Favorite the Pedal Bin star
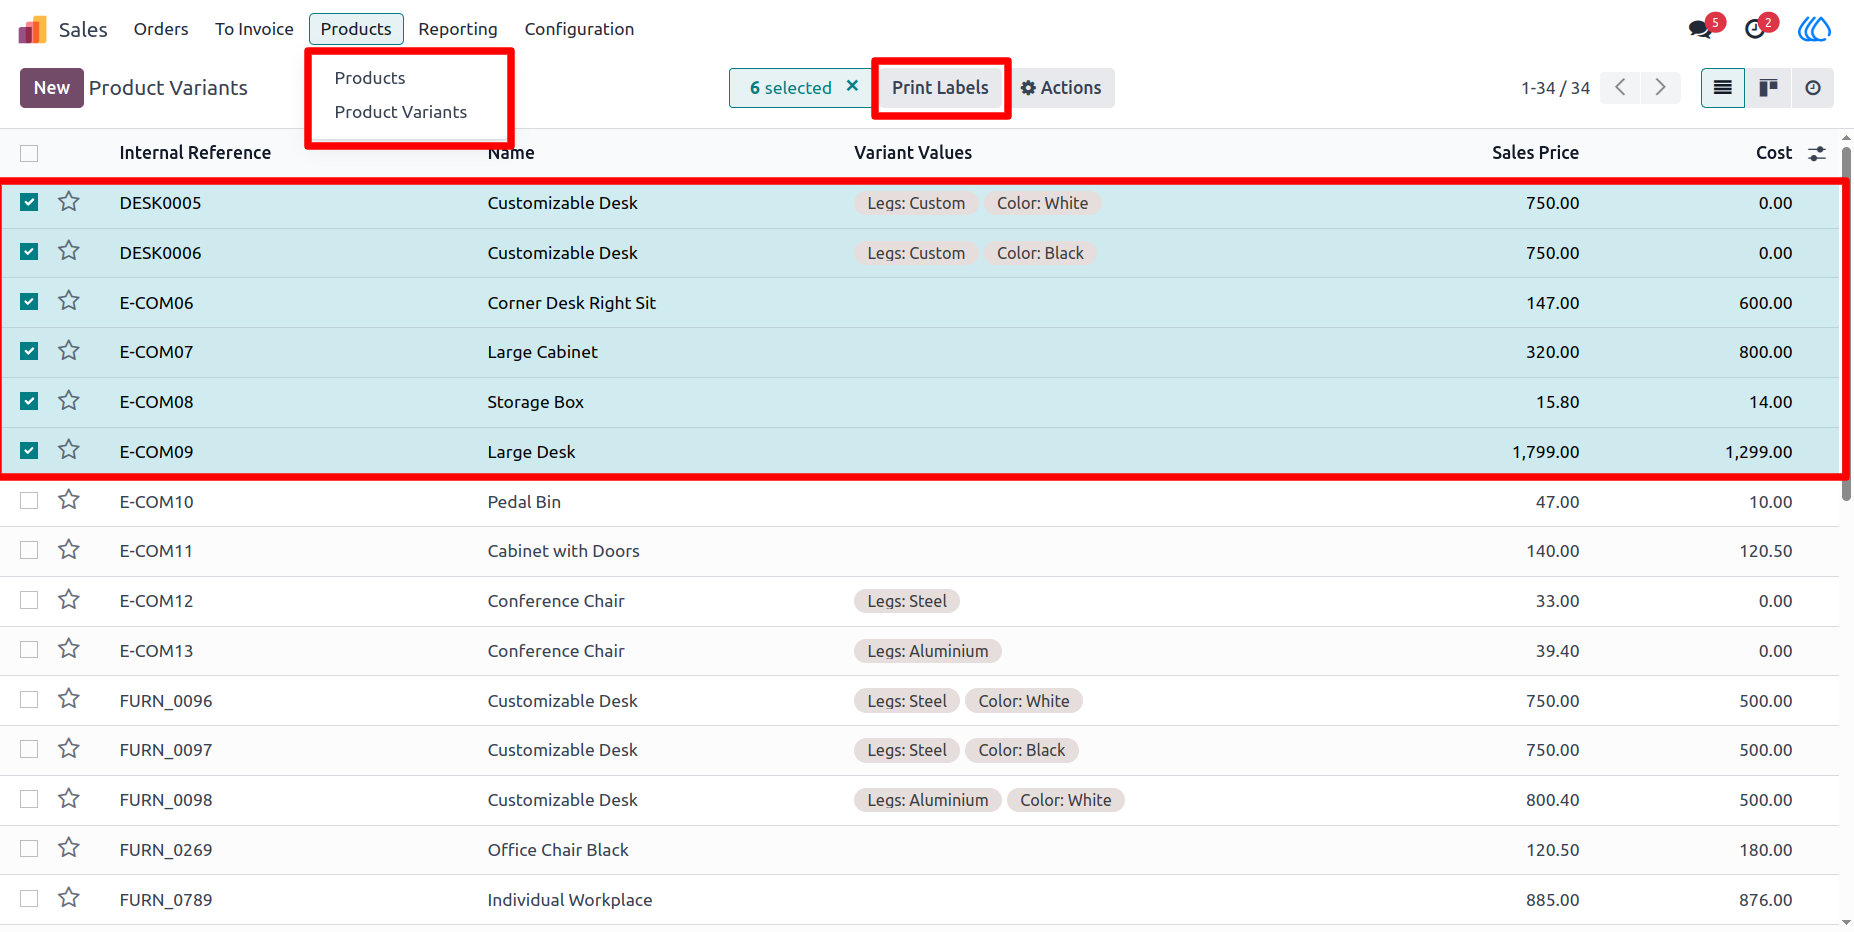Screen dimensions: 1854x932 coord(69,500)
